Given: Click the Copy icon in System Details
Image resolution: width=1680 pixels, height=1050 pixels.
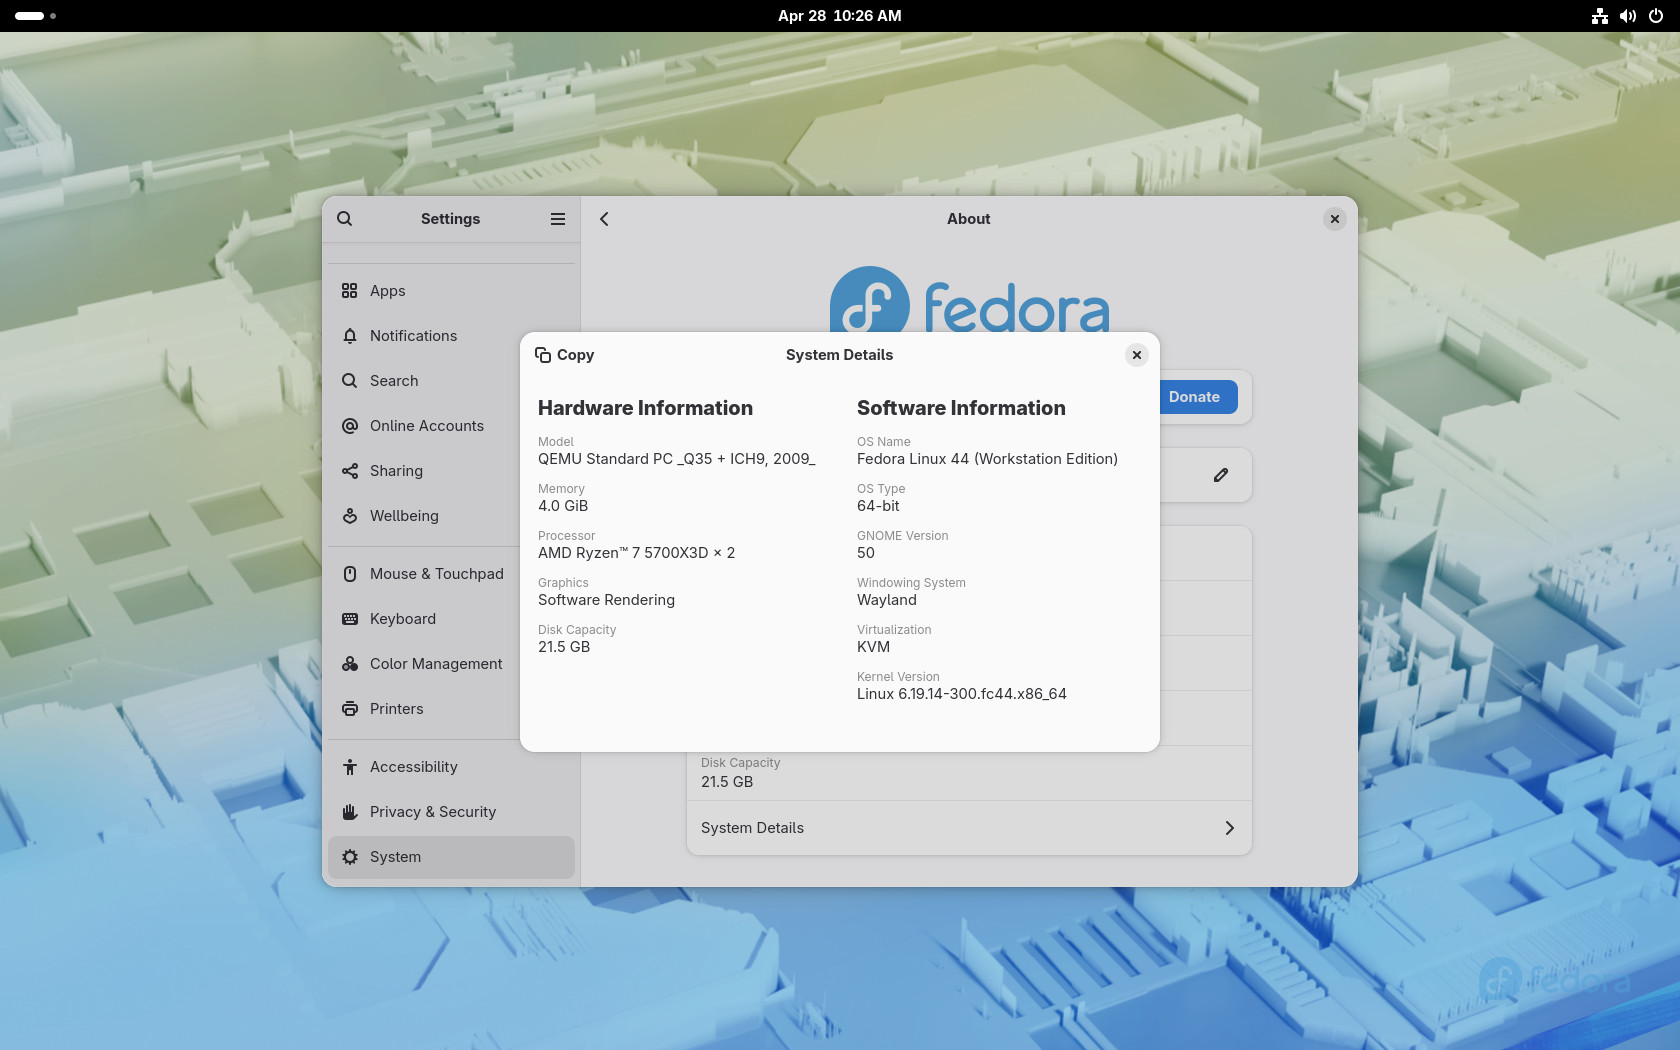Looking at the screenshot, I should coord(543,355).
